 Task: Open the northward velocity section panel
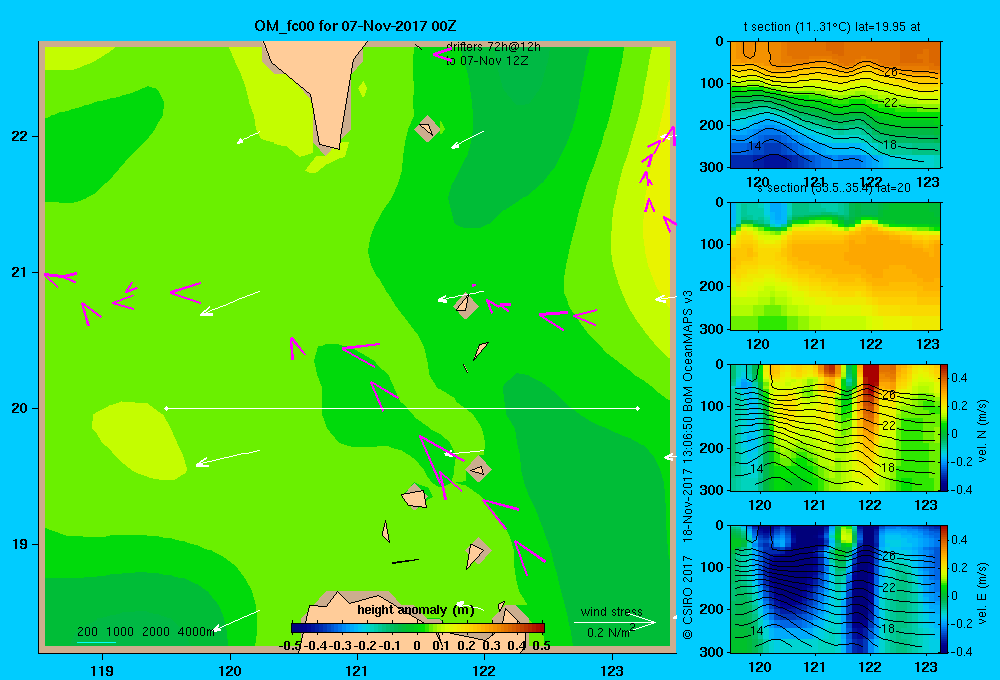tap(835, 427)
